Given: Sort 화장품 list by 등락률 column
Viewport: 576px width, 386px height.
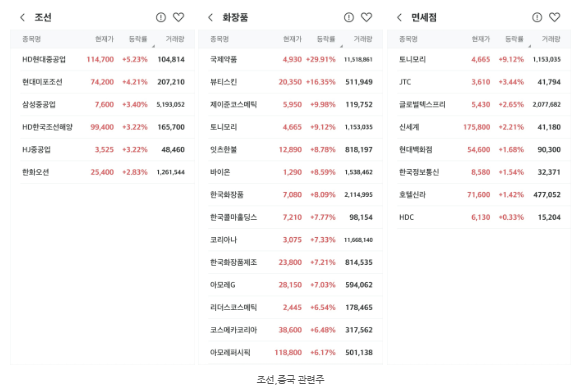Looking at the screenshot, I should [326, 39].
